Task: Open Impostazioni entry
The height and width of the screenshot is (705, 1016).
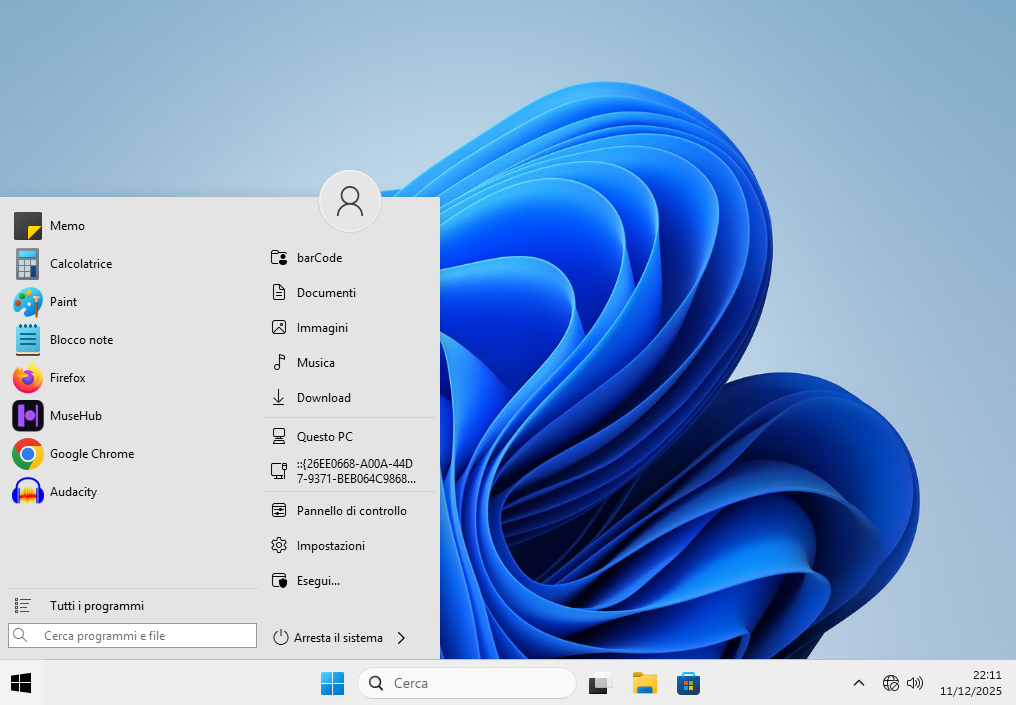Action: pos(349,546)
